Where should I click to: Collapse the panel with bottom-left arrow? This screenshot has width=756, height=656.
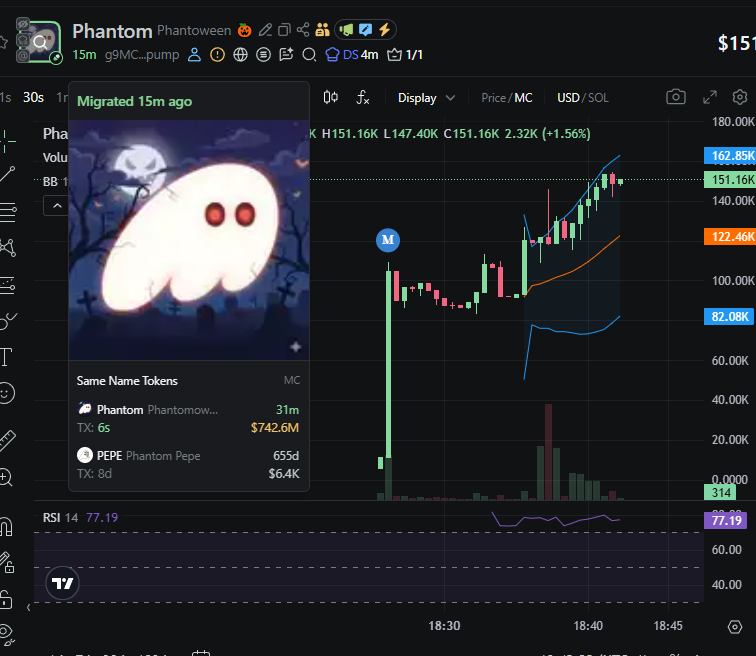[x=28, y=607]
